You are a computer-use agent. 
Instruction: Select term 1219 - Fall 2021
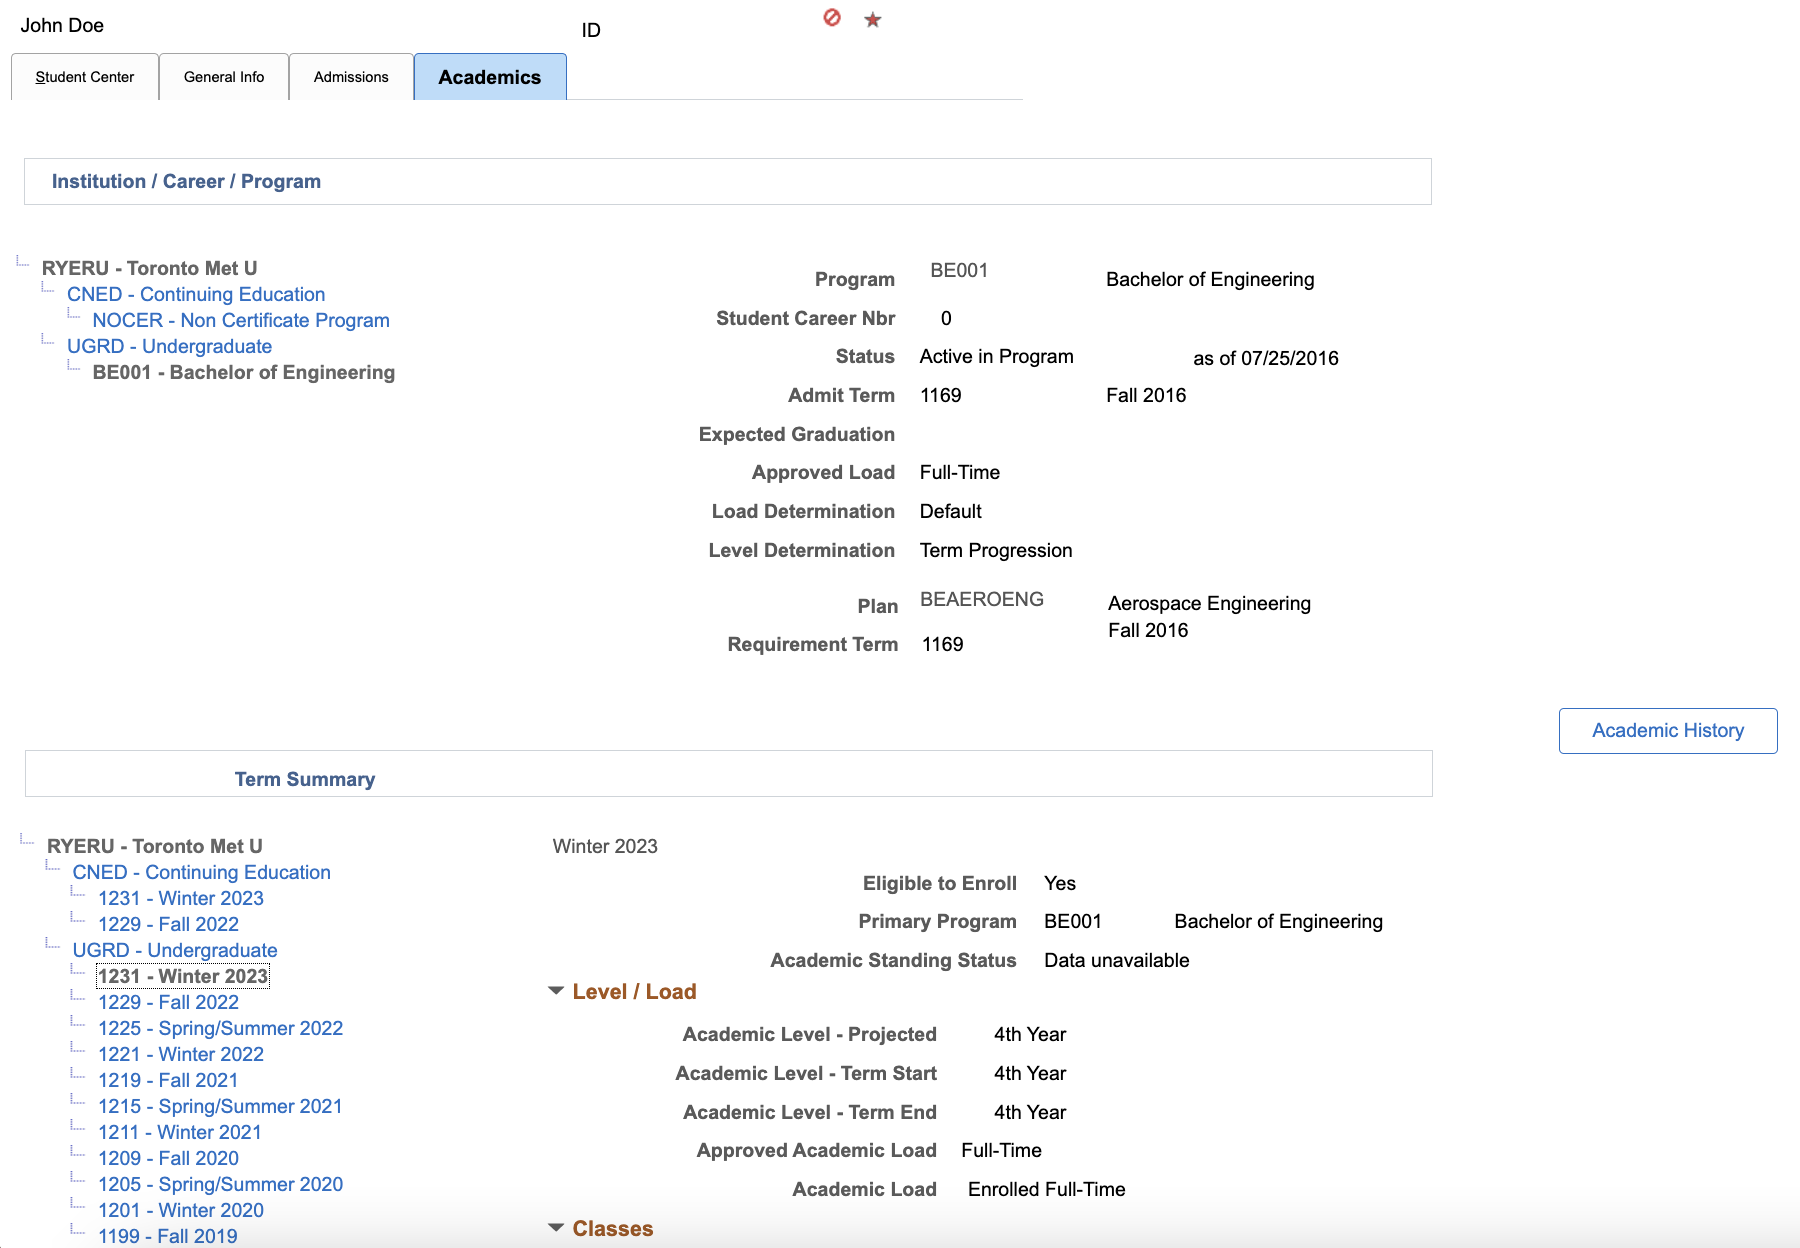pyautogui.click(x=168, y=1080)
